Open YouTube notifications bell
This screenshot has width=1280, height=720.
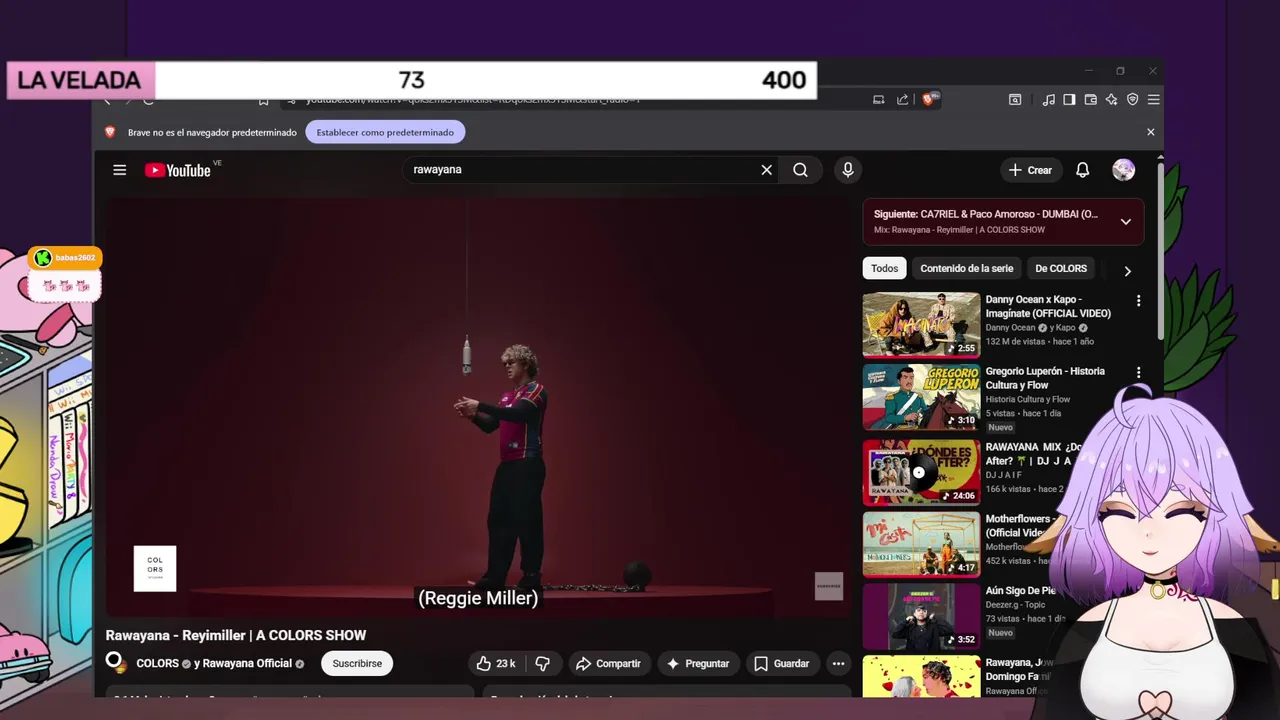tap(1082, 170)
